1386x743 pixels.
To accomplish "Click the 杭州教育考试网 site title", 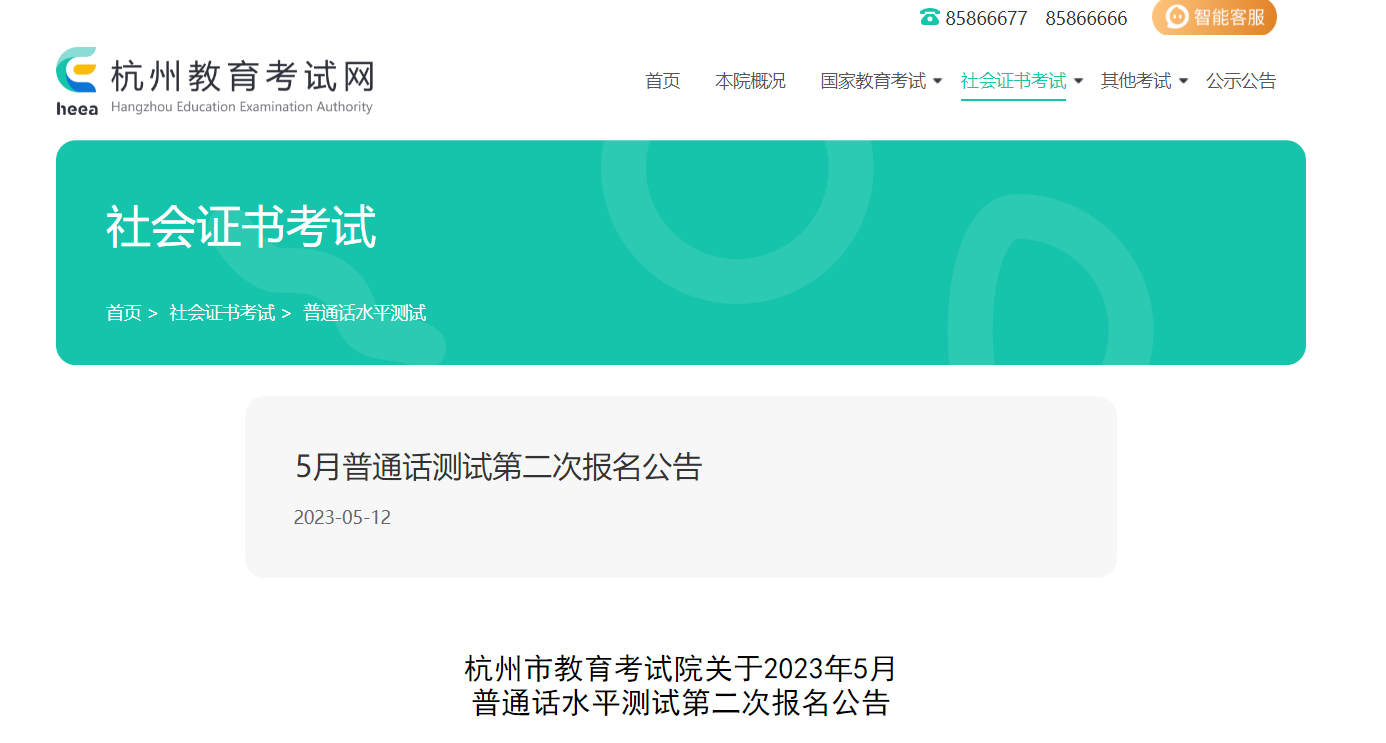I will tap(242, 76).
